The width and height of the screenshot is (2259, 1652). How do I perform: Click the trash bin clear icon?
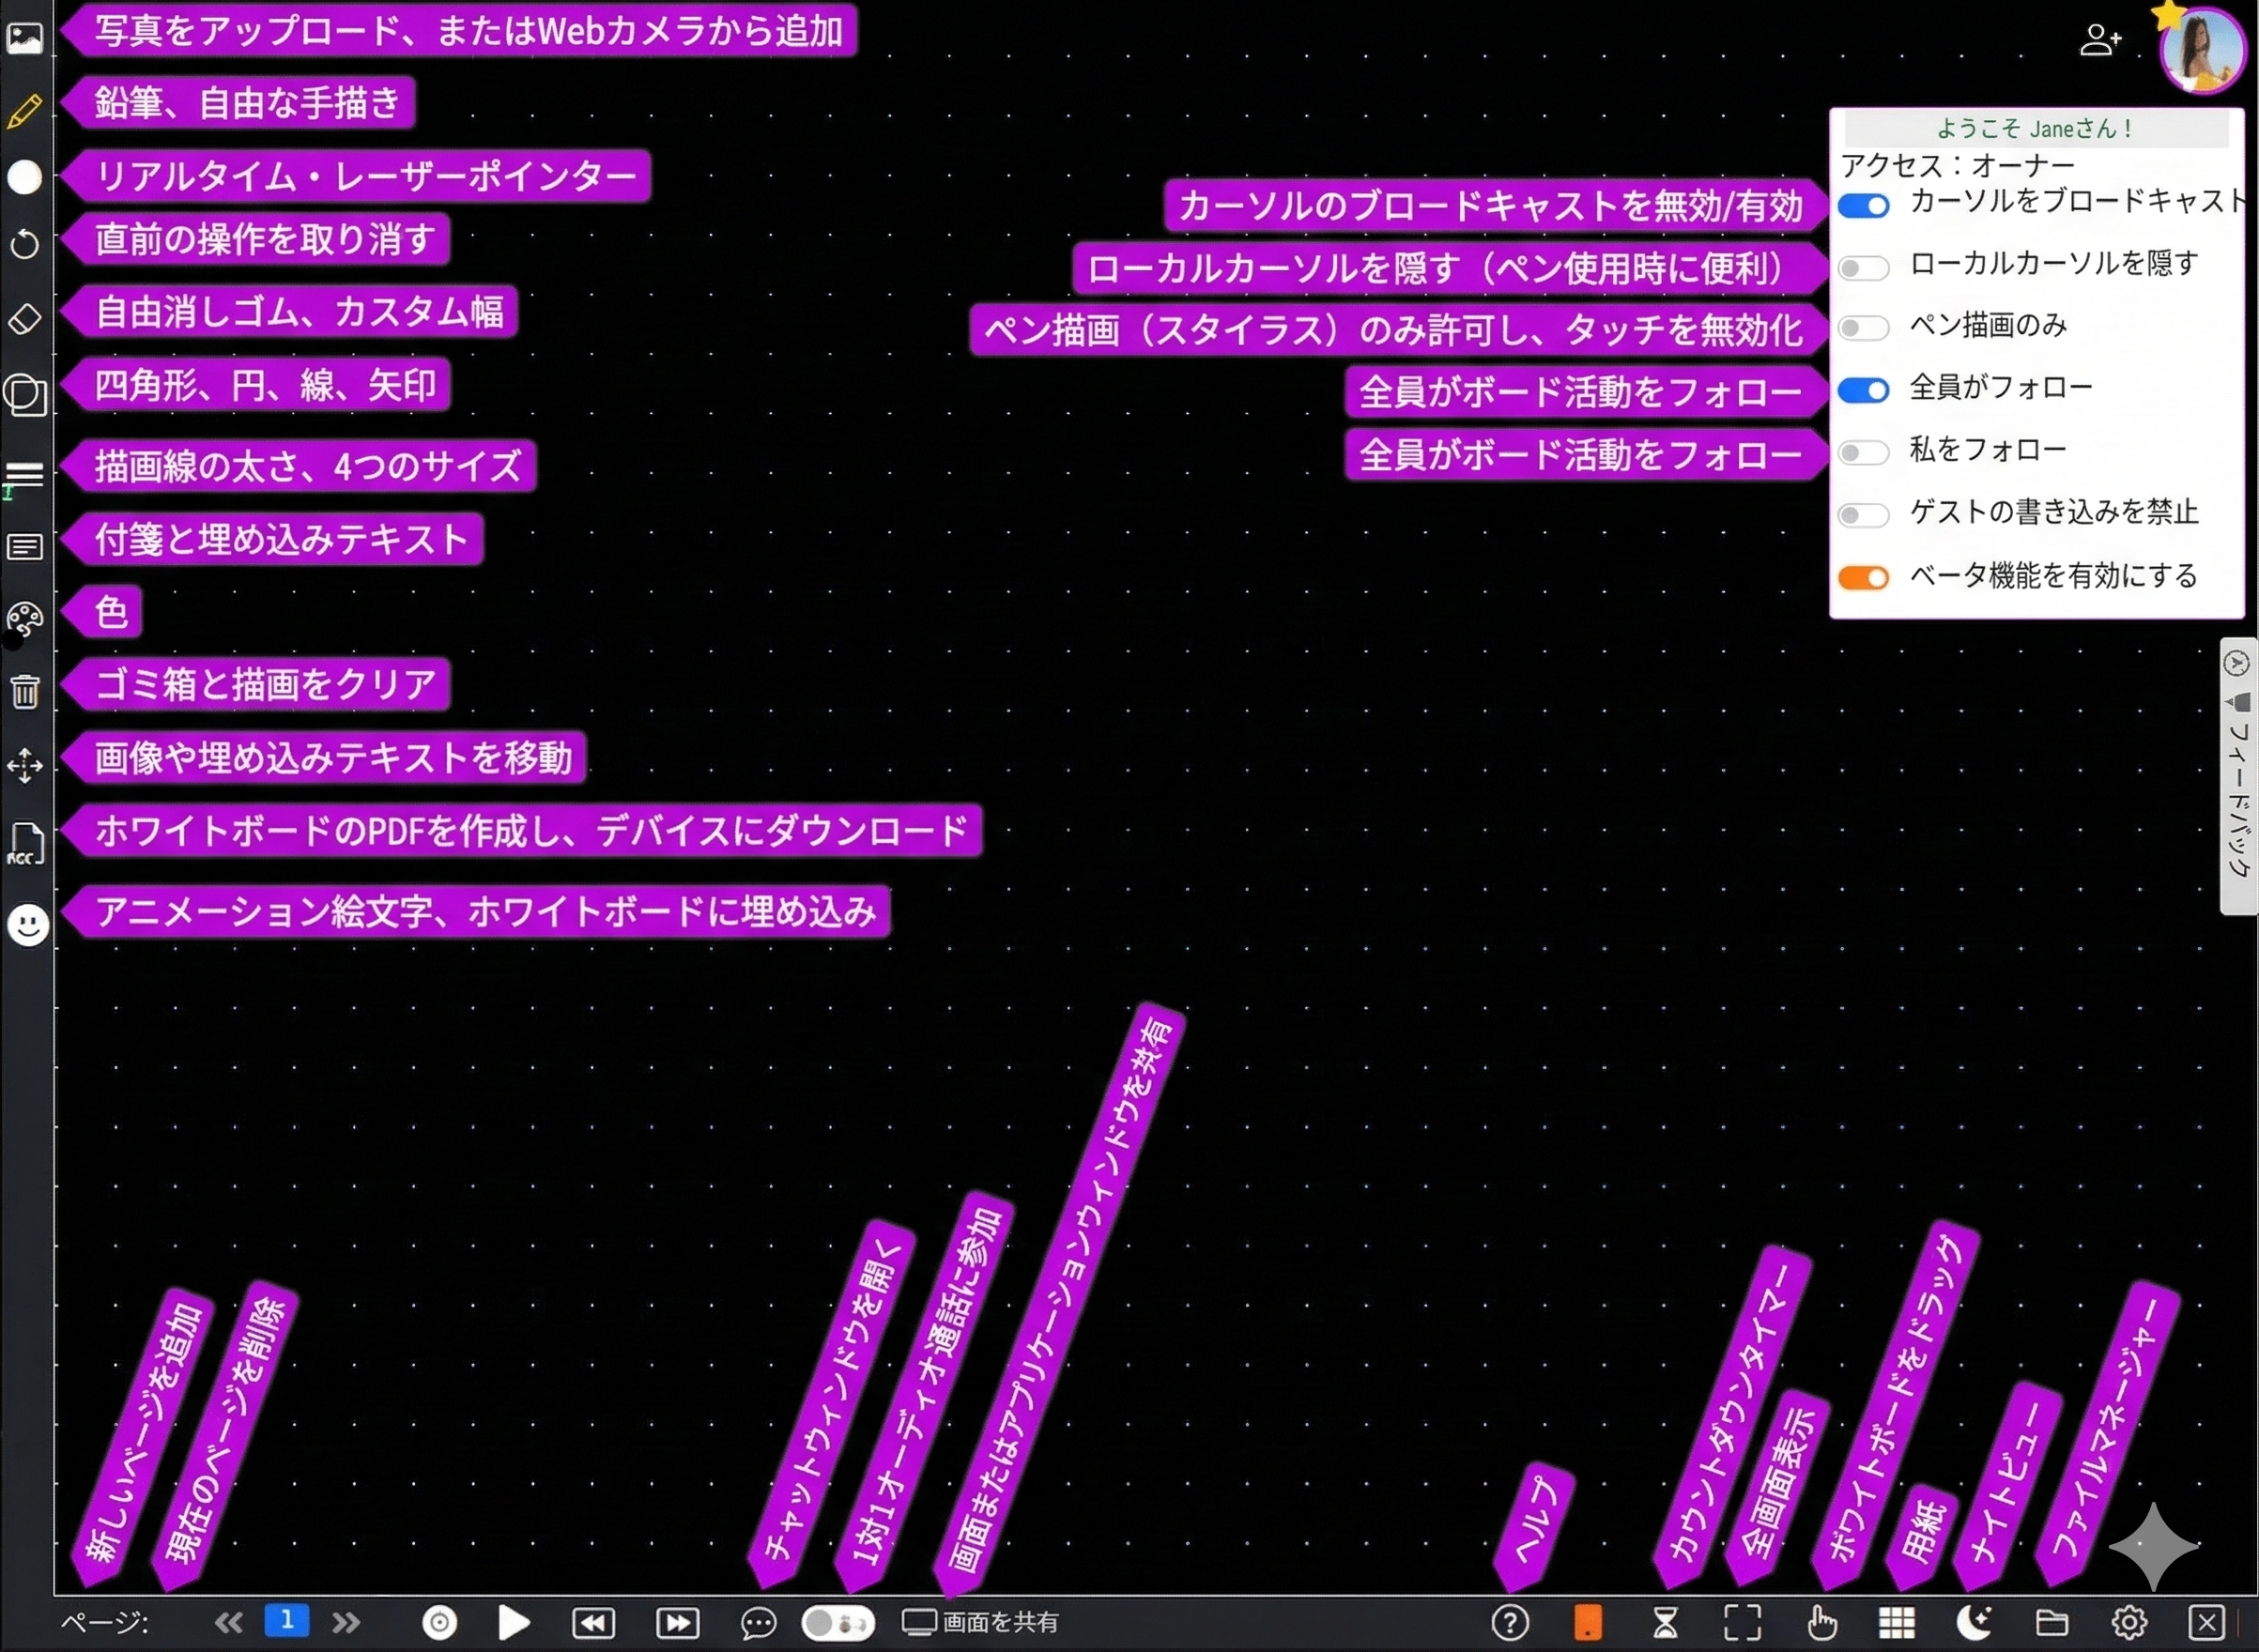pyautogui.click(x=24, y=691)
